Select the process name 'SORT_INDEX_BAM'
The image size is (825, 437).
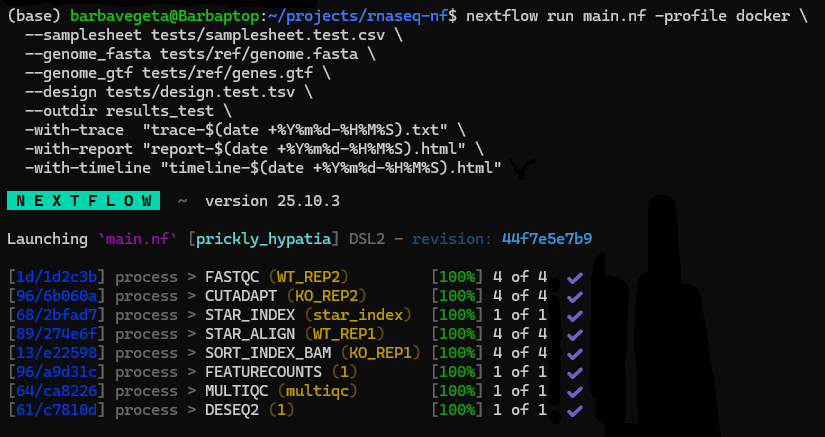[268, 353]
